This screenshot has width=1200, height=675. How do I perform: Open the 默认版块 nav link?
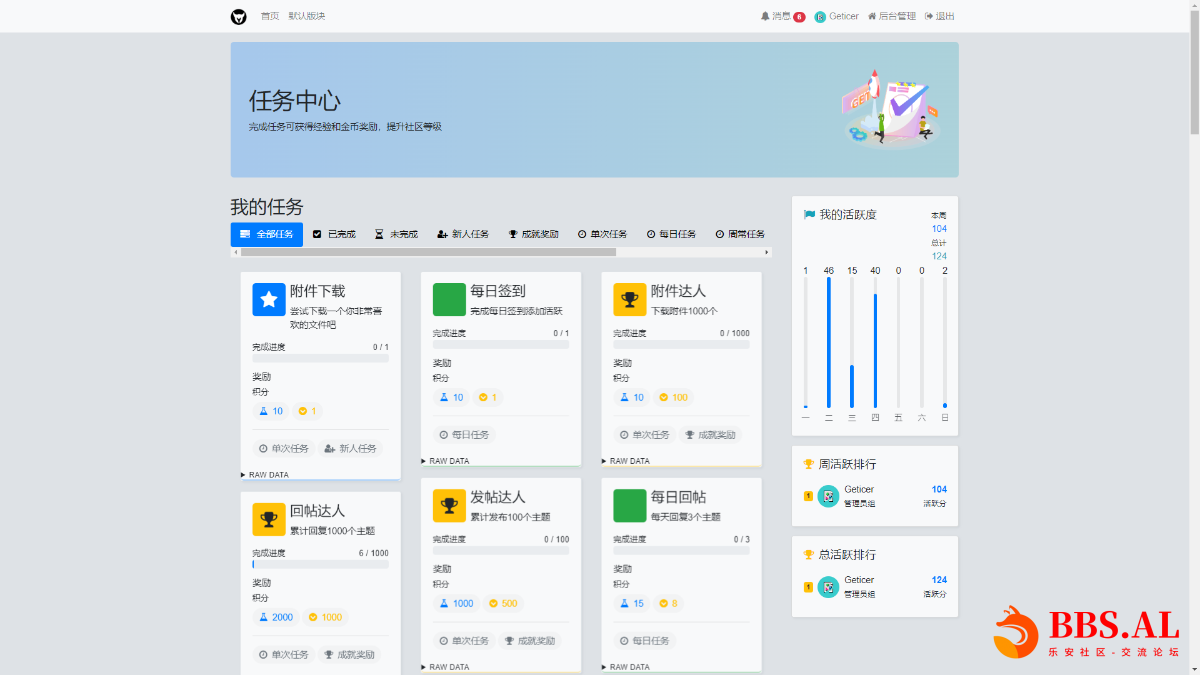point(307,16)
